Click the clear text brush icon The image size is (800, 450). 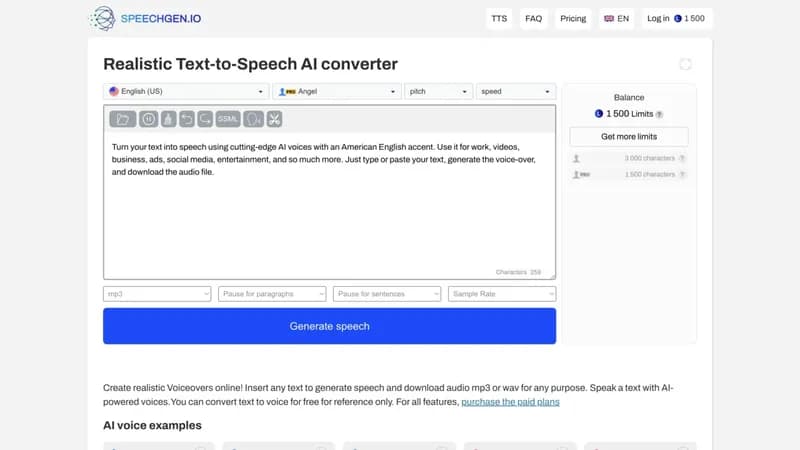pos(168,119)
